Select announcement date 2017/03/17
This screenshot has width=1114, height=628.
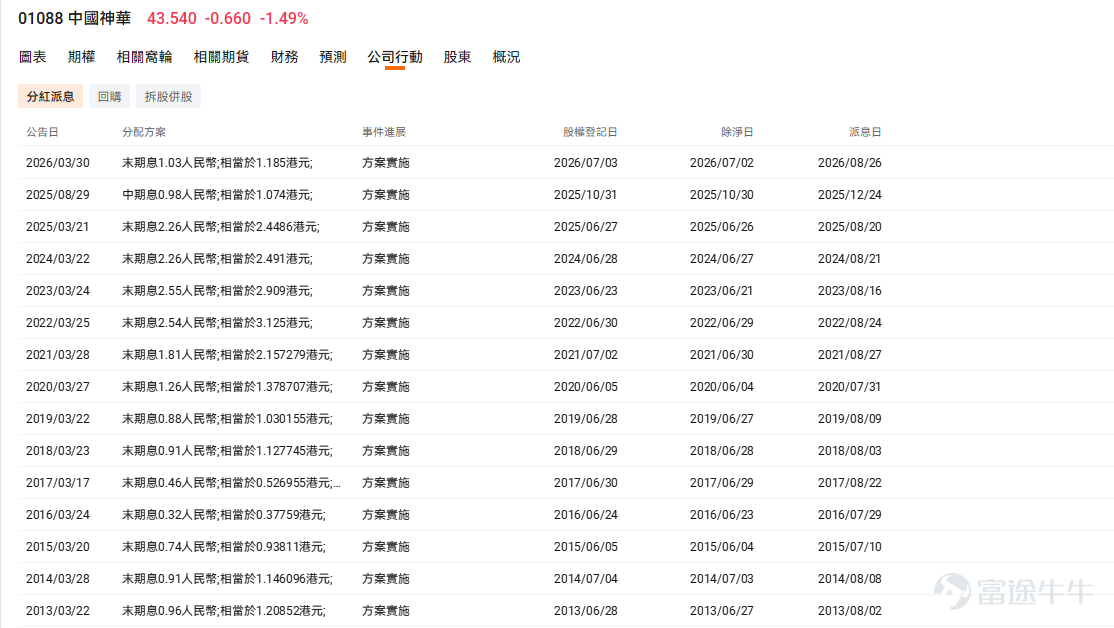(58, 482)
